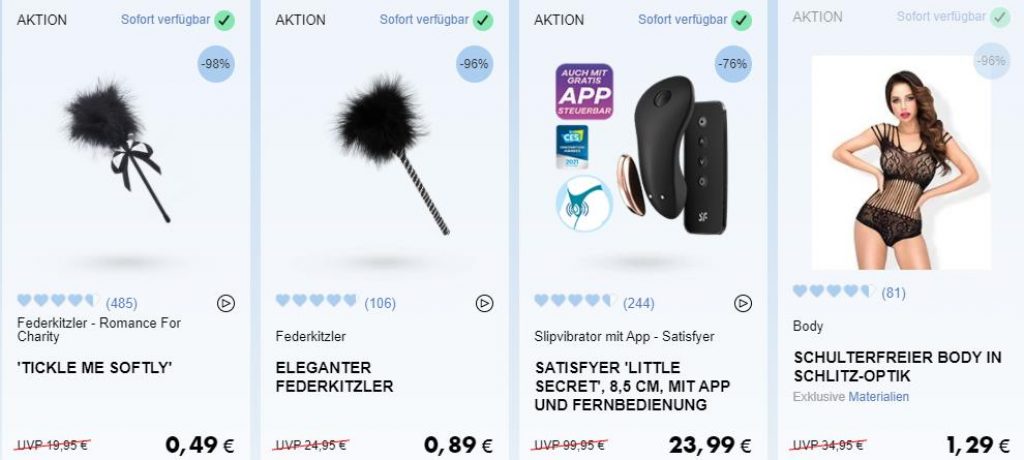
Task: Open the 'ELEGANTER FEDERKITZLER' product title
Action: [x=334, y=377]
